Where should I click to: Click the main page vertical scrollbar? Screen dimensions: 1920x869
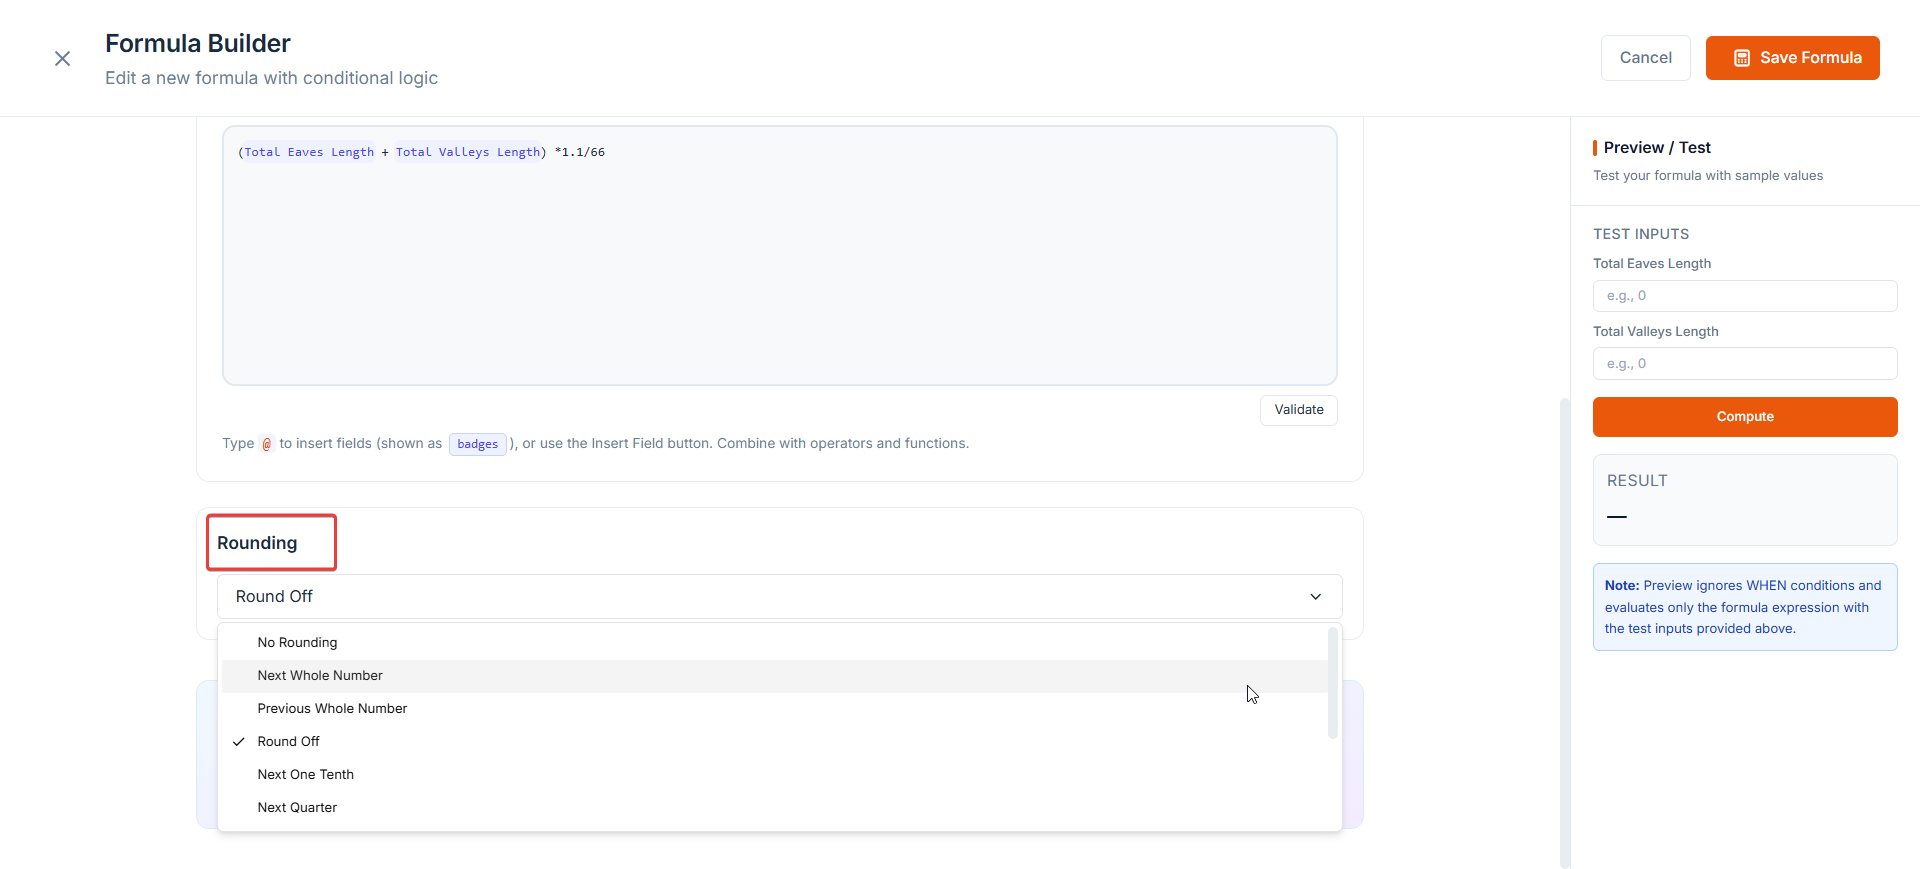(x=1564, y=632)
